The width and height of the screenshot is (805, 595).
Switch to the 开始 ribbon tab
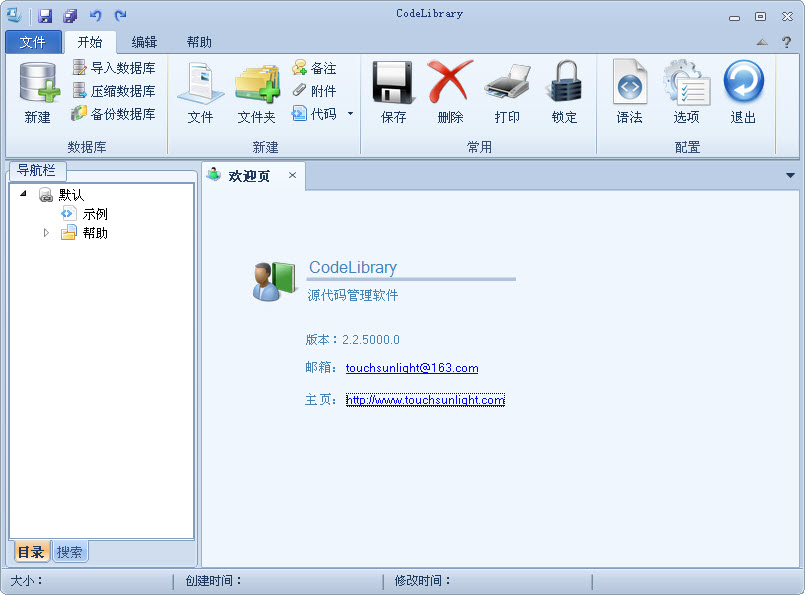coord(90,42)
